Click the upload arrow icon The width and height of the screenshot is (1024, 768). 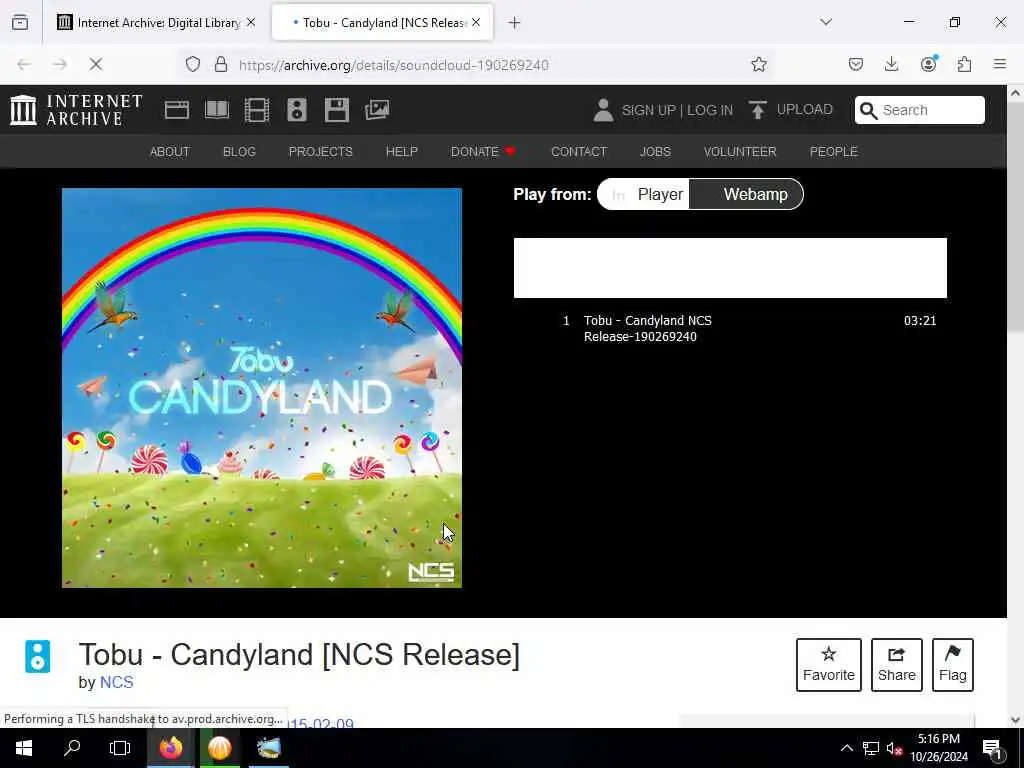(758, 110)
